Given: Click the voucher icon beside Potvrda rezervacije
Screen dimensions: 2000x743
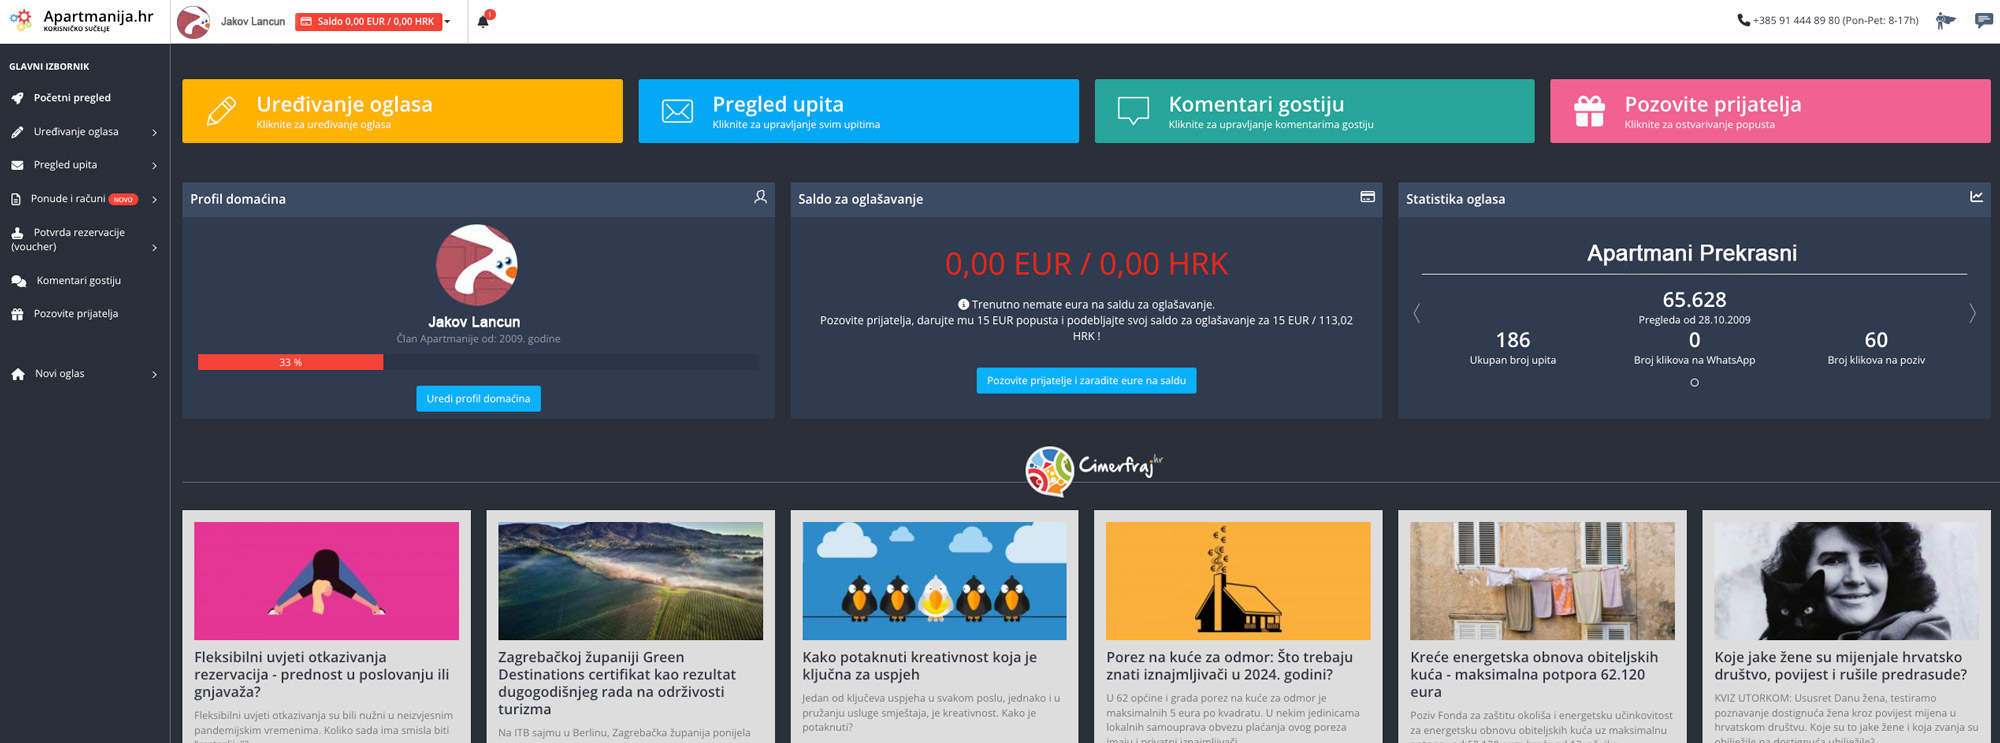Looking at the screenshot, I should point(17,233).
